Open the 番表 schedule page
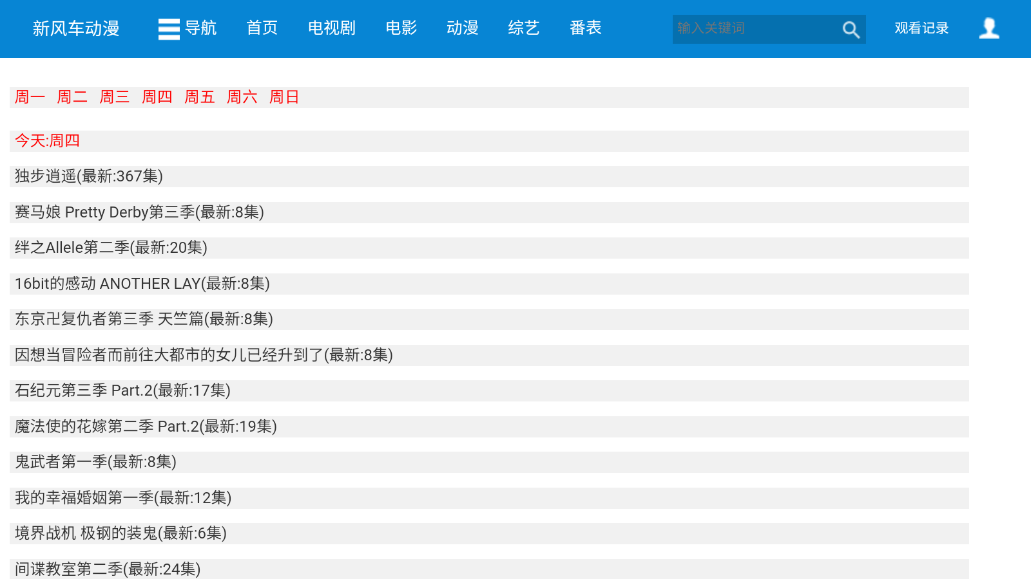The height and width of the screenshot is (579, 1031). coord(584,28)
